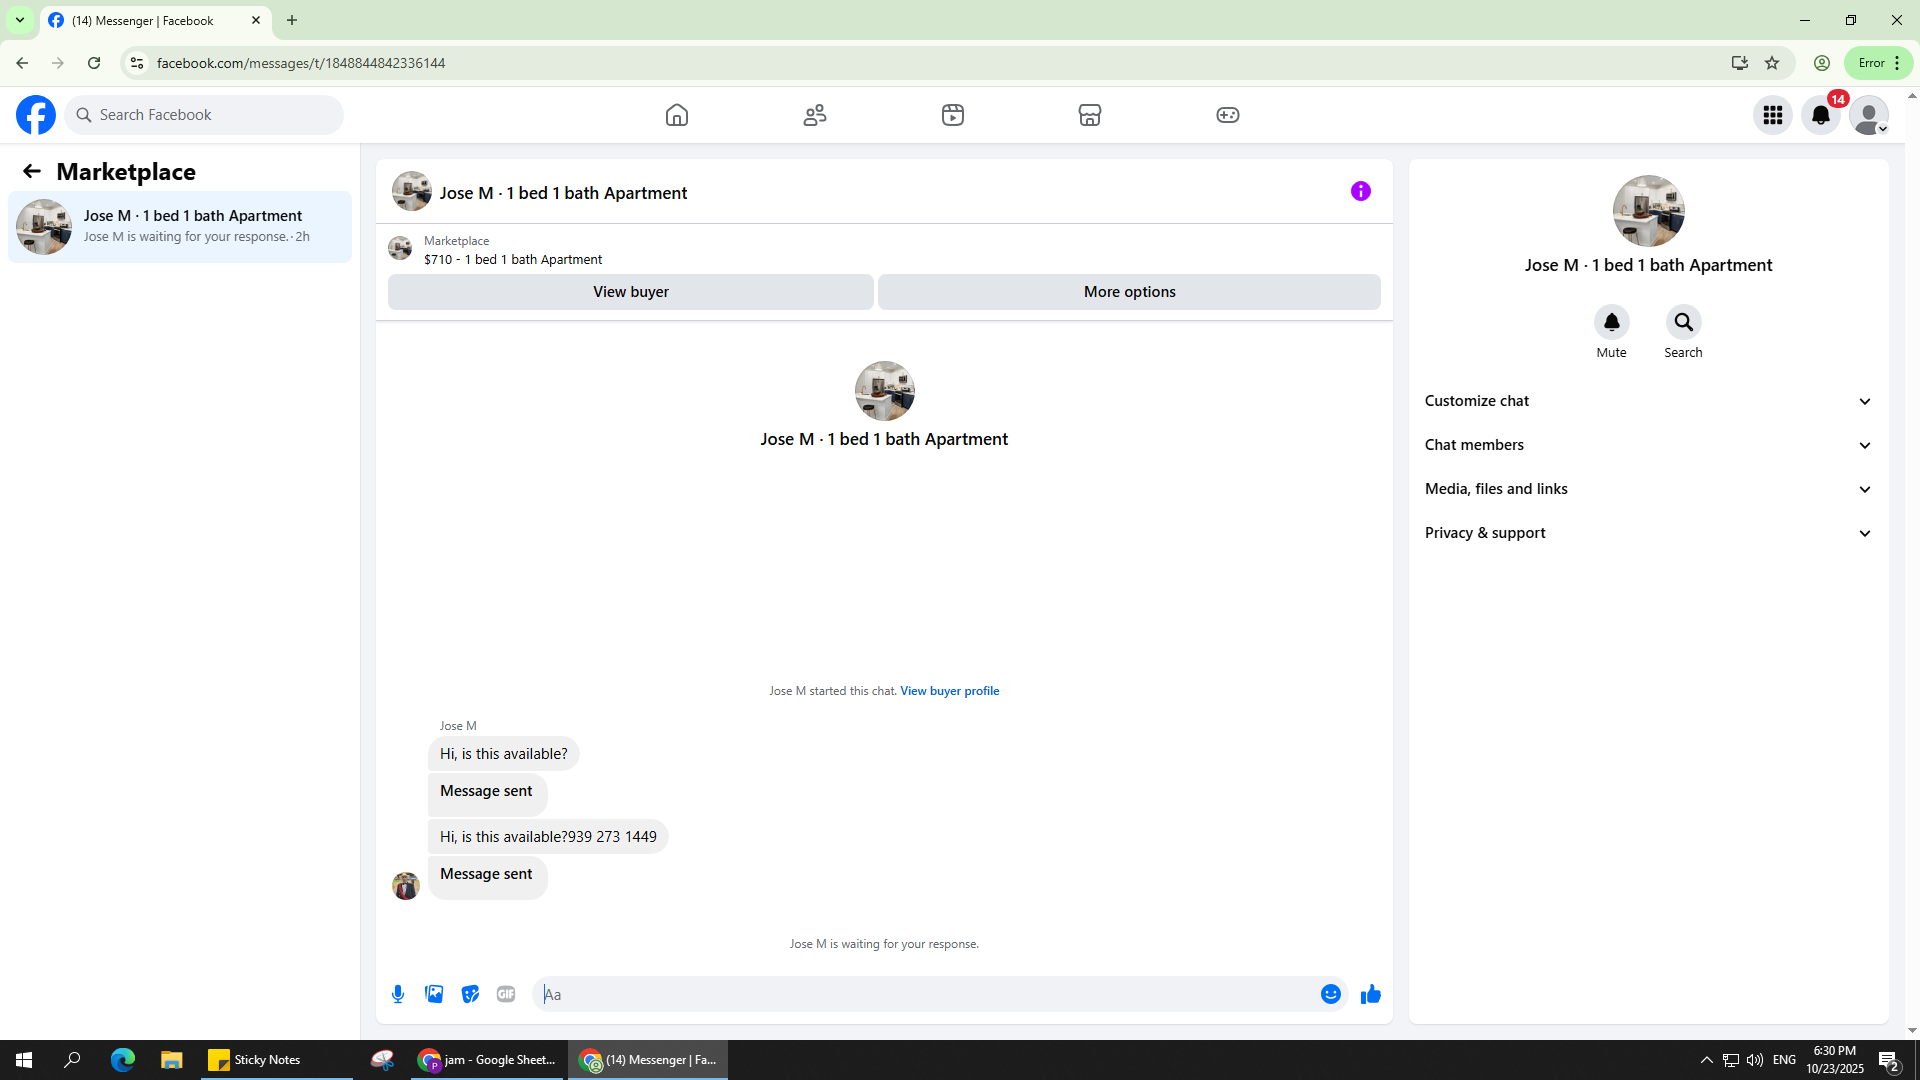
Task: Click the View buyer button
Action: [x=630, y=292]
